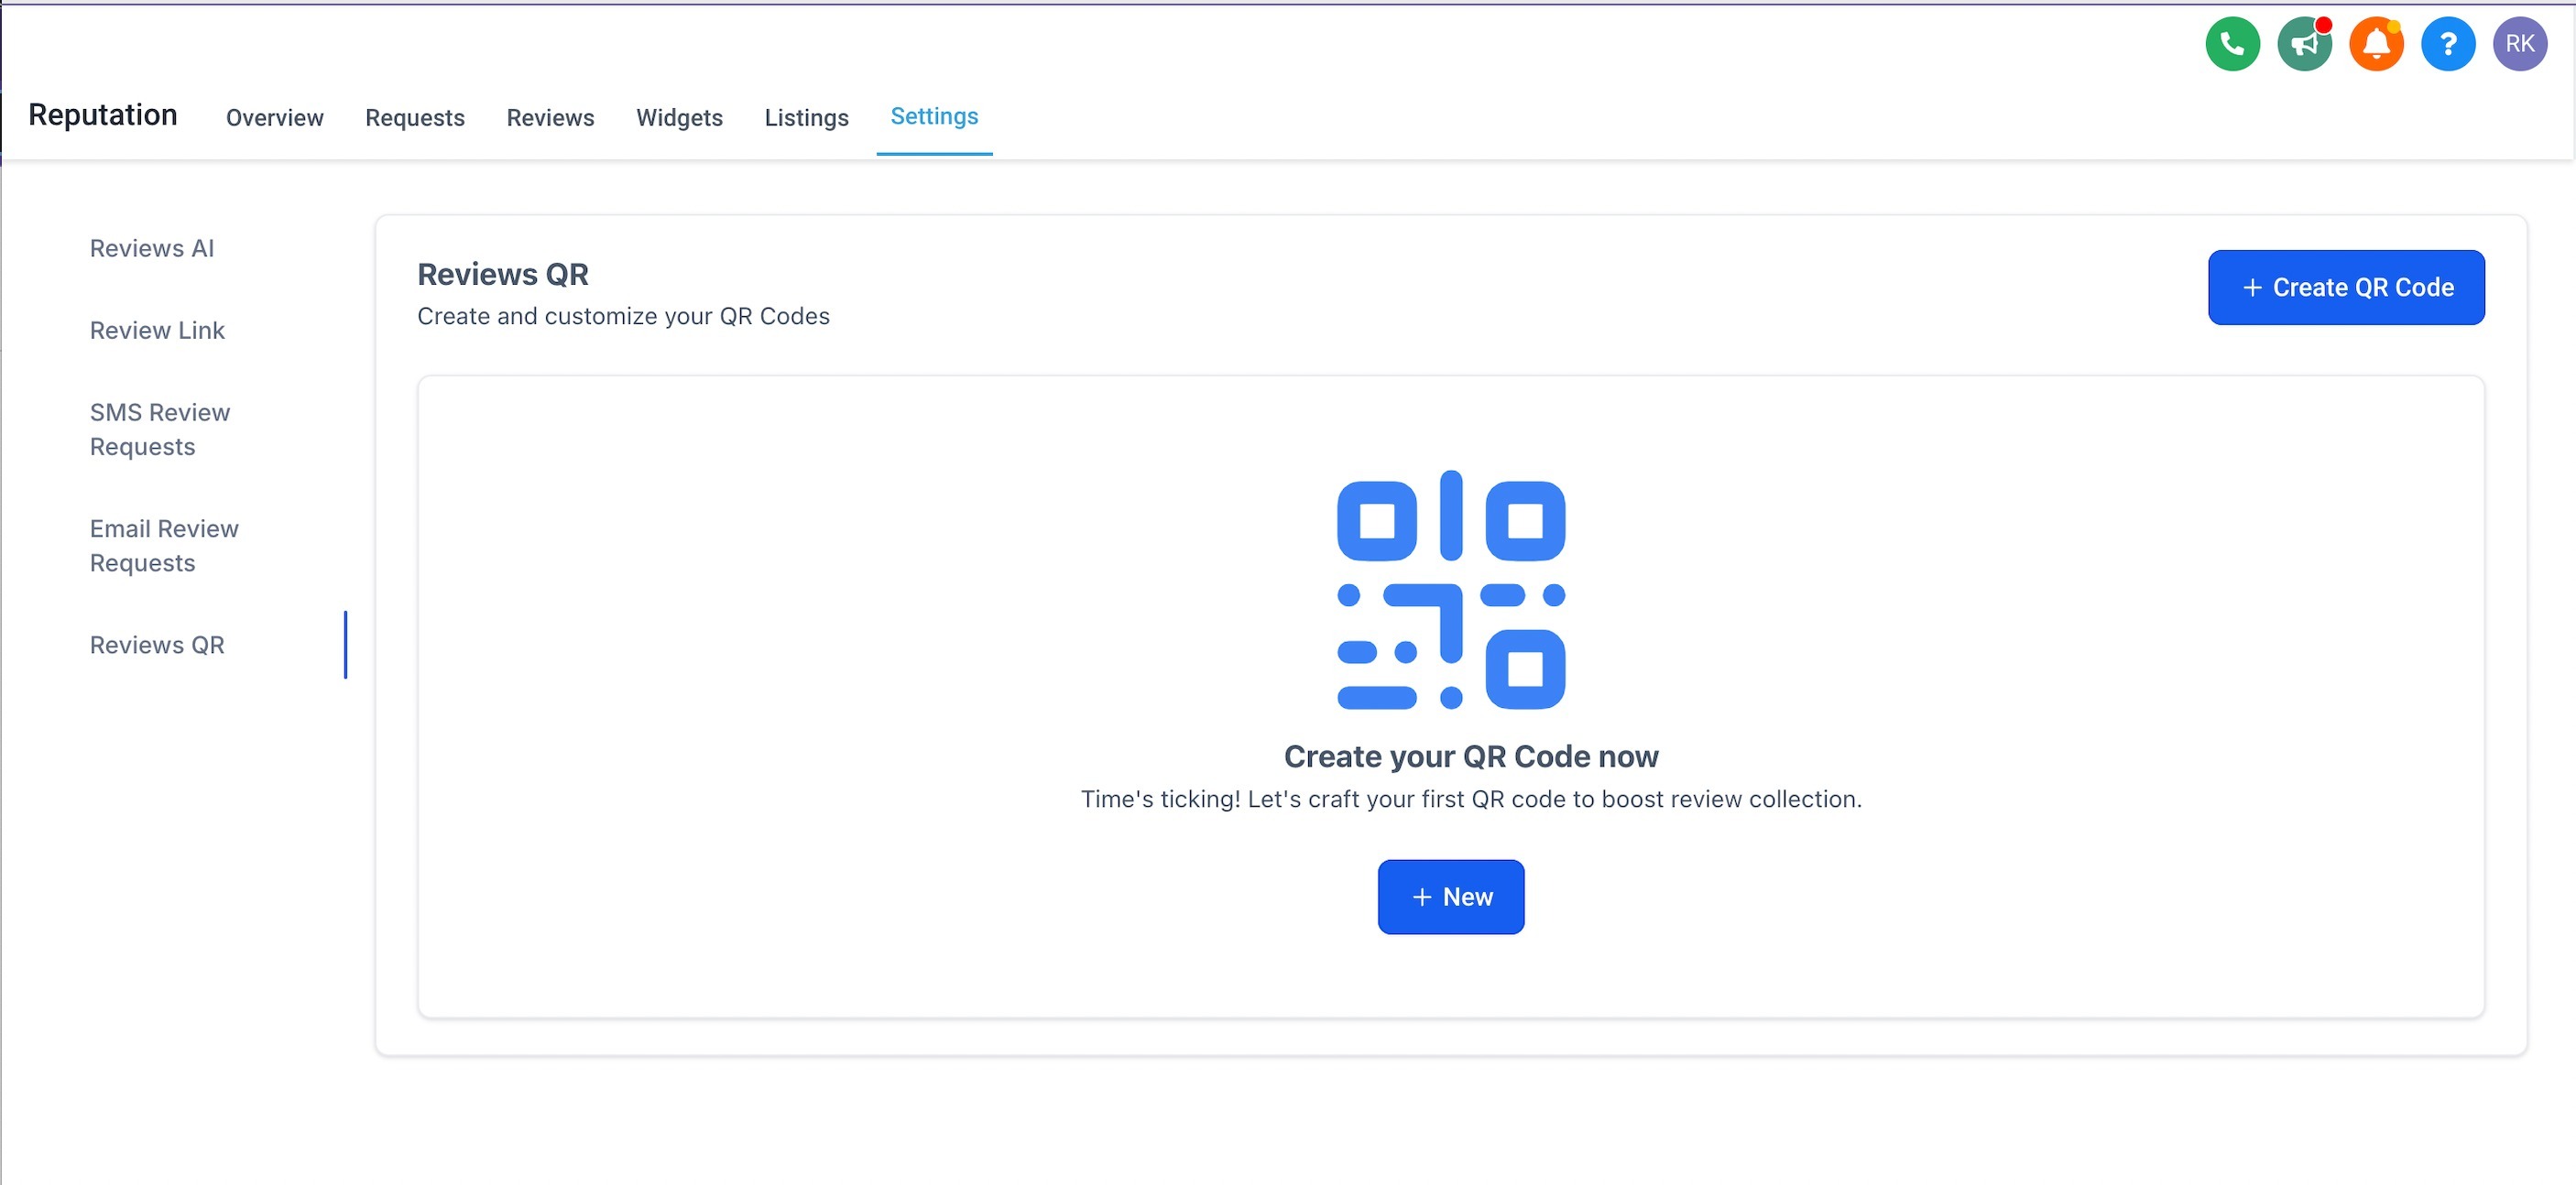
Task: Select the Settings tab
Action: [x=934, y=117]
